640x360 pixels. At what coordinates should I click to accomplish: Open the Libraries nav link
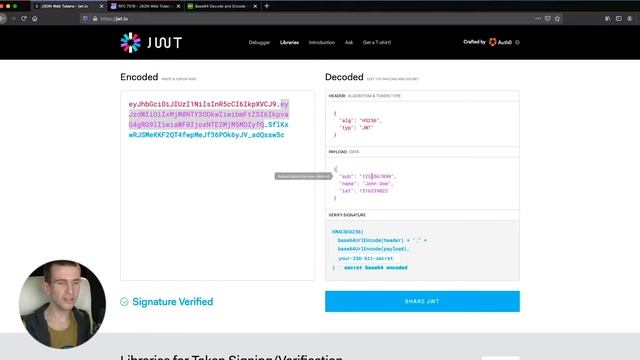pos(289,42)
